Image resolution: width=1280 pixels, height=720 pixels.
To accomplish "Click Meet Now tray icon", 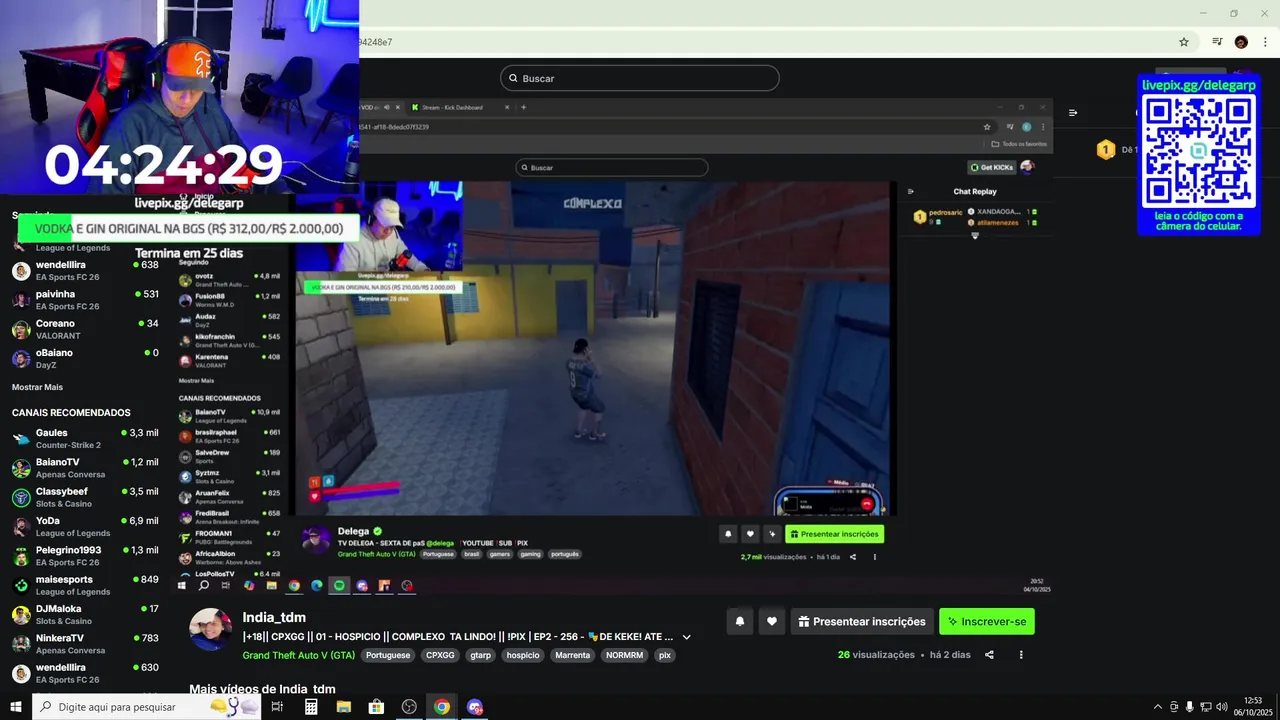I will [1174, 707].
